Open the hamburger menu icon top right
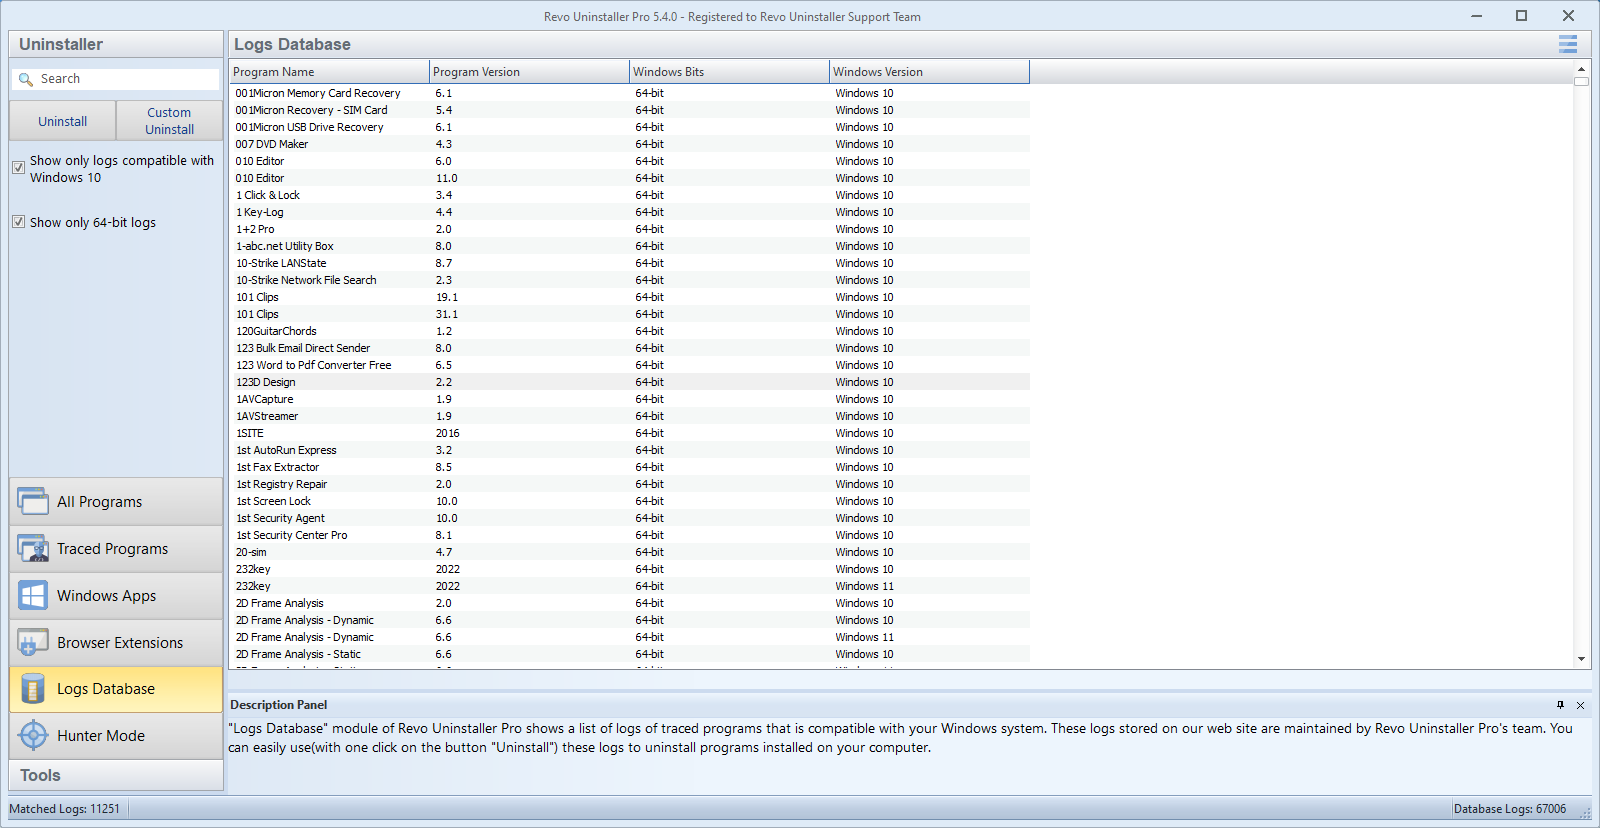1600x828 pixels. [x=1567, y=44]
